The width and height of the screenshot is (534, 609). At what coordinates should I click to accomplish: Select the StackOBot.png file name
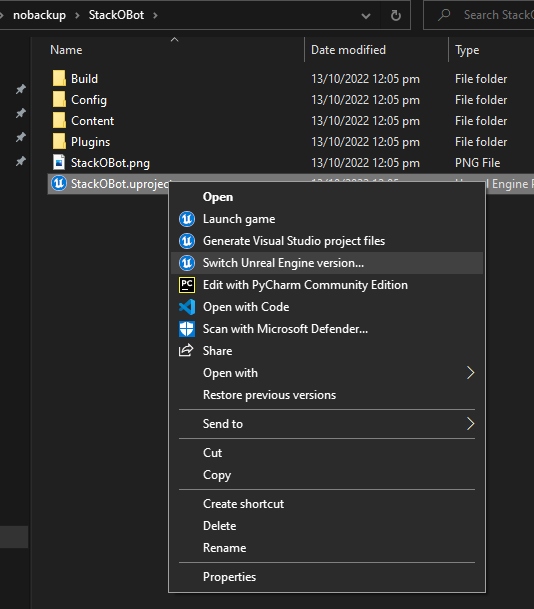click(x=110, y=163)
